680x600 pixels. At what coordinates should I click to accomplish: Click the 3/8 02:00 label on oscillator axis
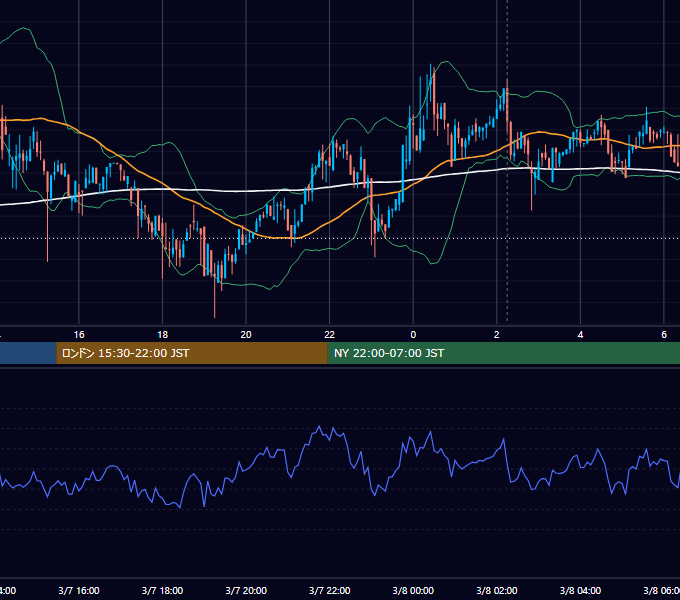[x=497, y=590]
